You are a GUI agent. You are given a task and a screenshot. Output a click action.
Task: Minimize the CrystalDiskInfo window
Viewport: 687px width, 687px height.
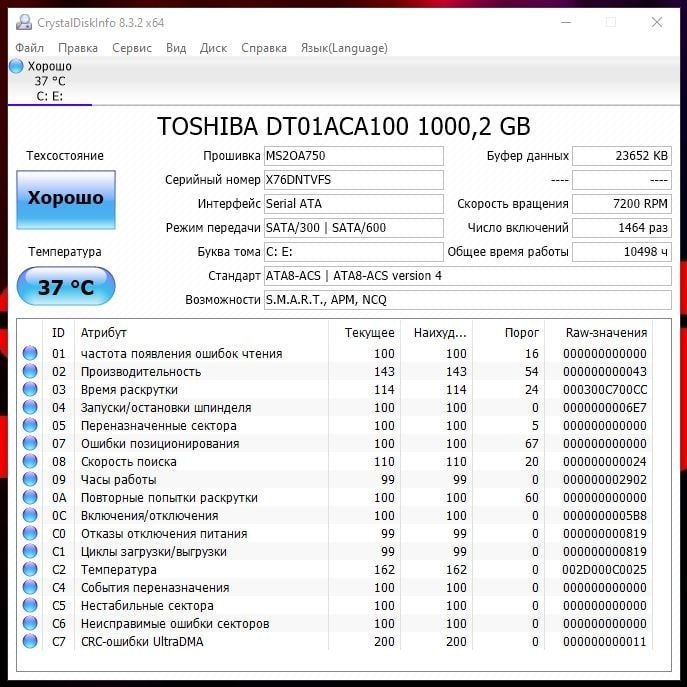point(566,22)
